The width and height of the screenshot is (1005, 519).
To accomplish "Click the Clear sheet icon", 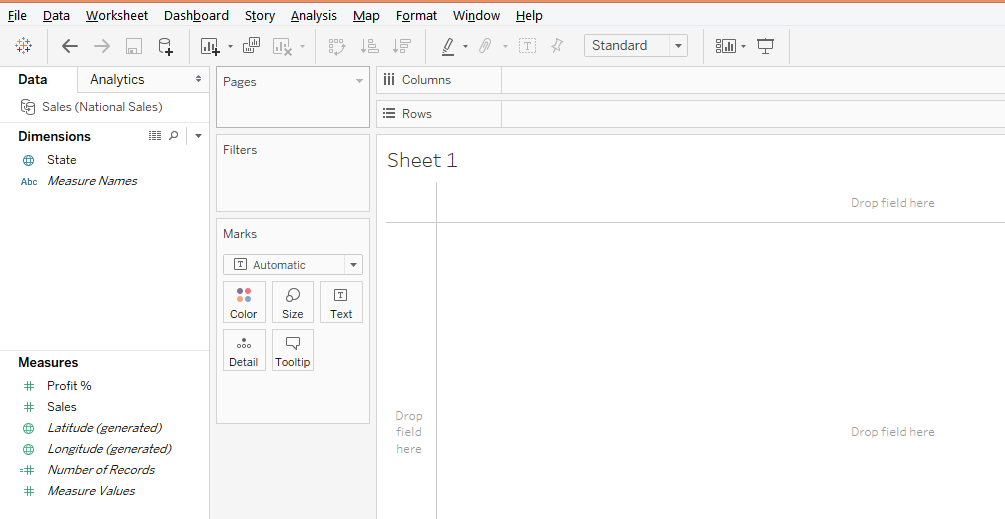I will (x=282, y=46).
